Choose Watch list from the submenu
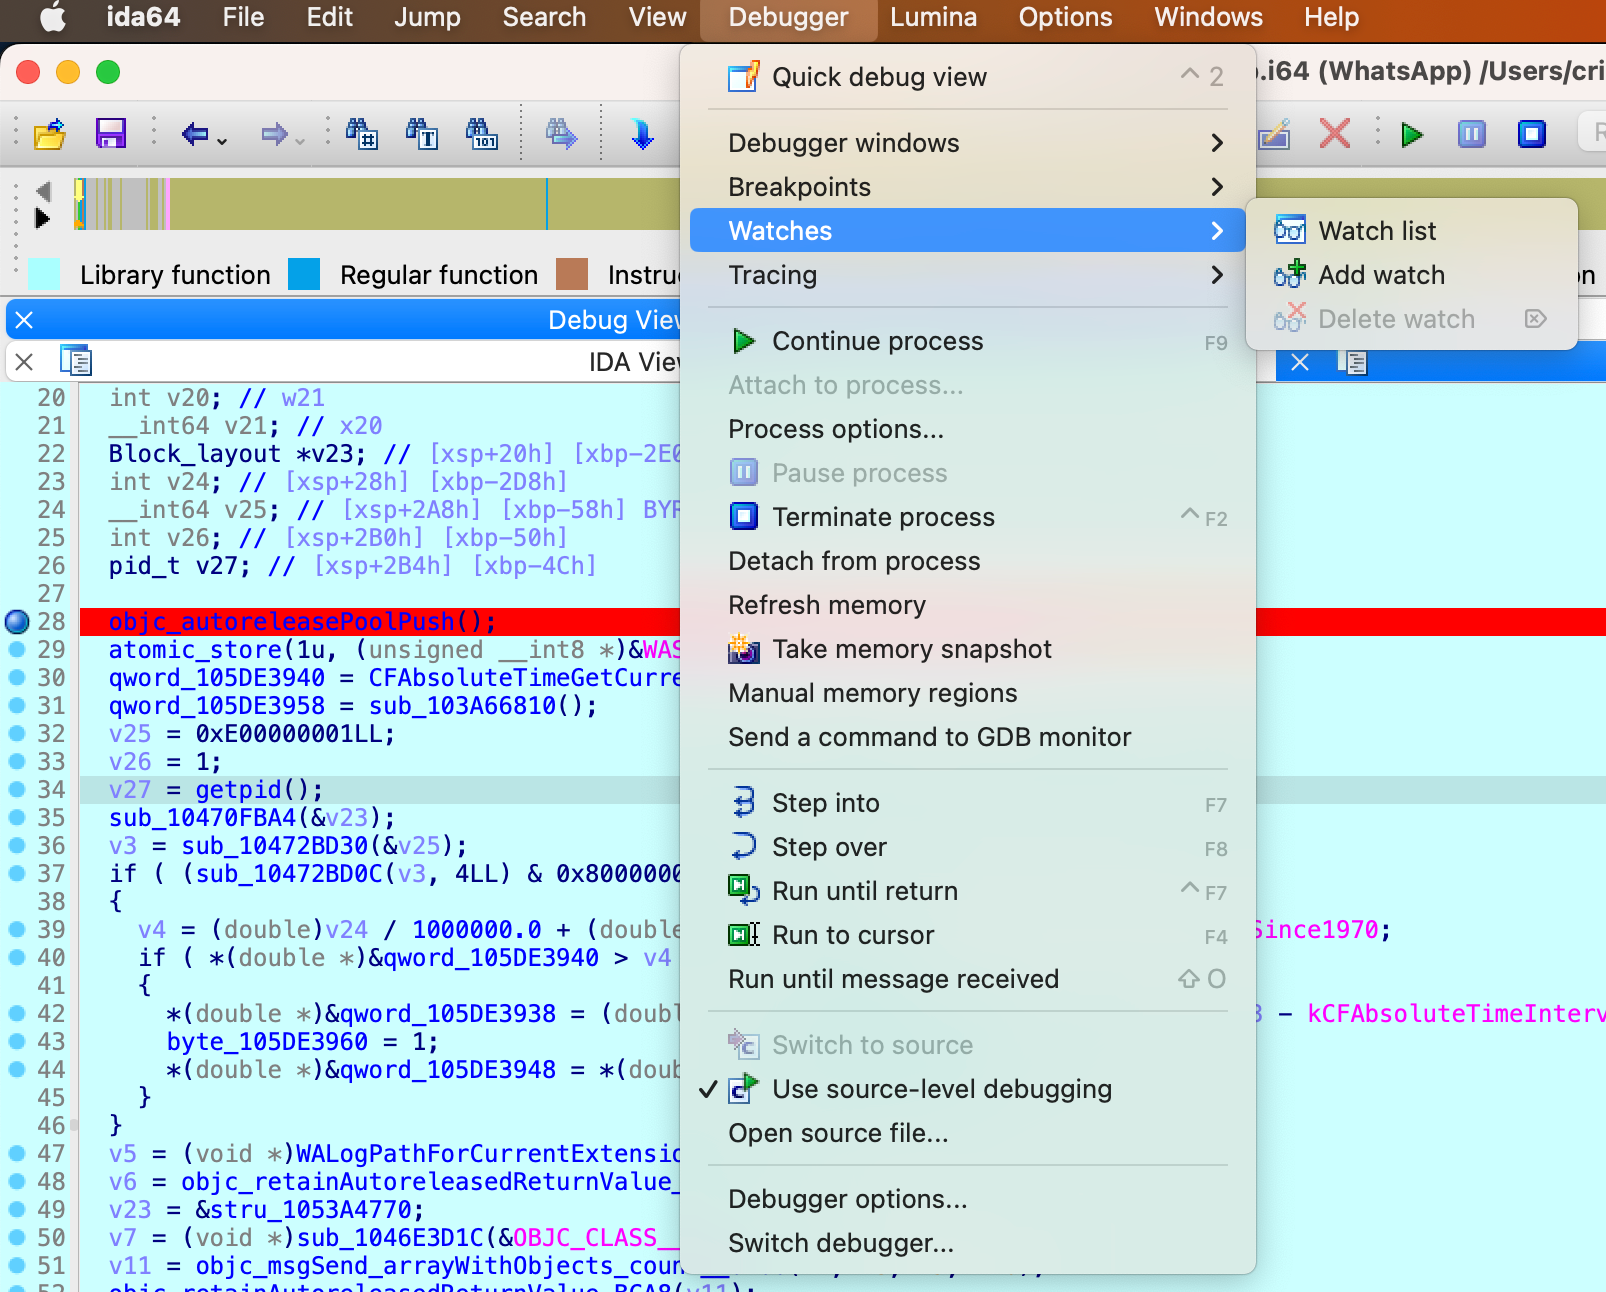The image size is (1606, 1292). point(1412,231)
